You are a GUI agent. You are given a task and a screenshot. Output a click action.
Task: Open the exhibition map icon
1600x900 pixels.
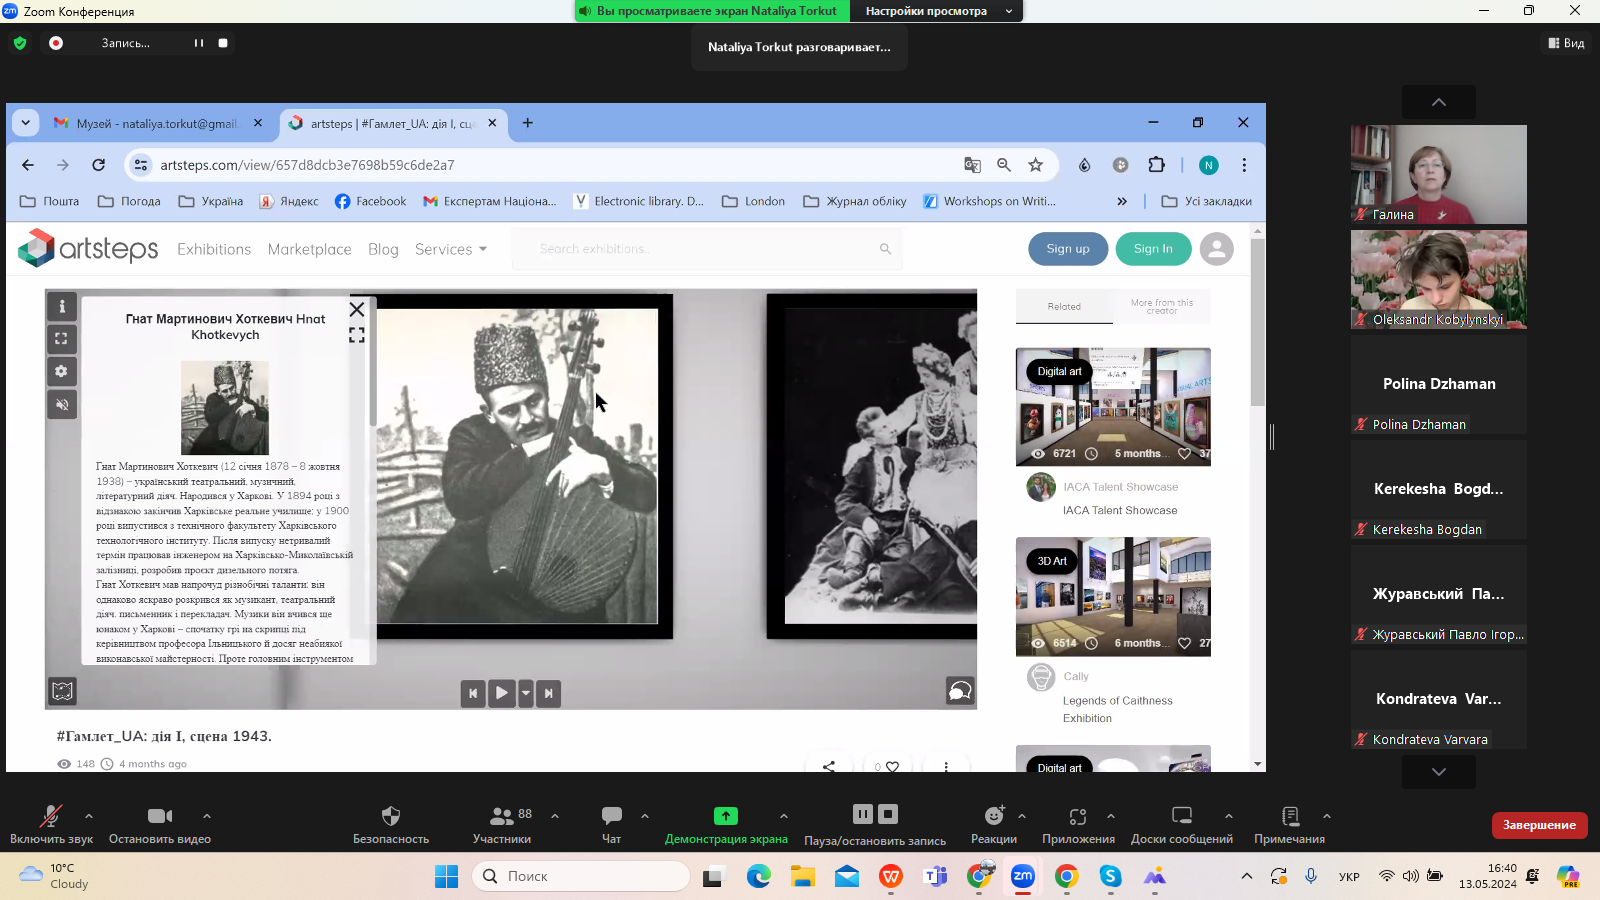click(62, 691)
